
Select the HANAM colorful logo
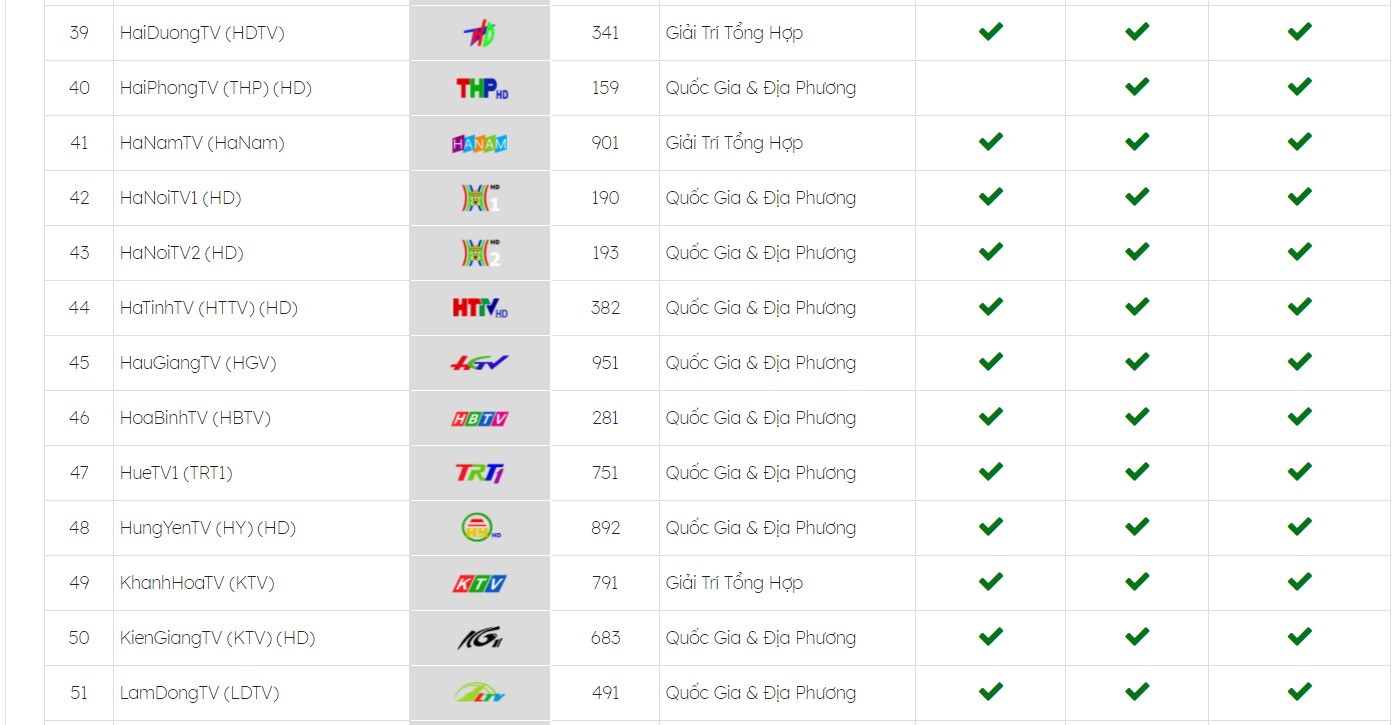pos(480,143)
